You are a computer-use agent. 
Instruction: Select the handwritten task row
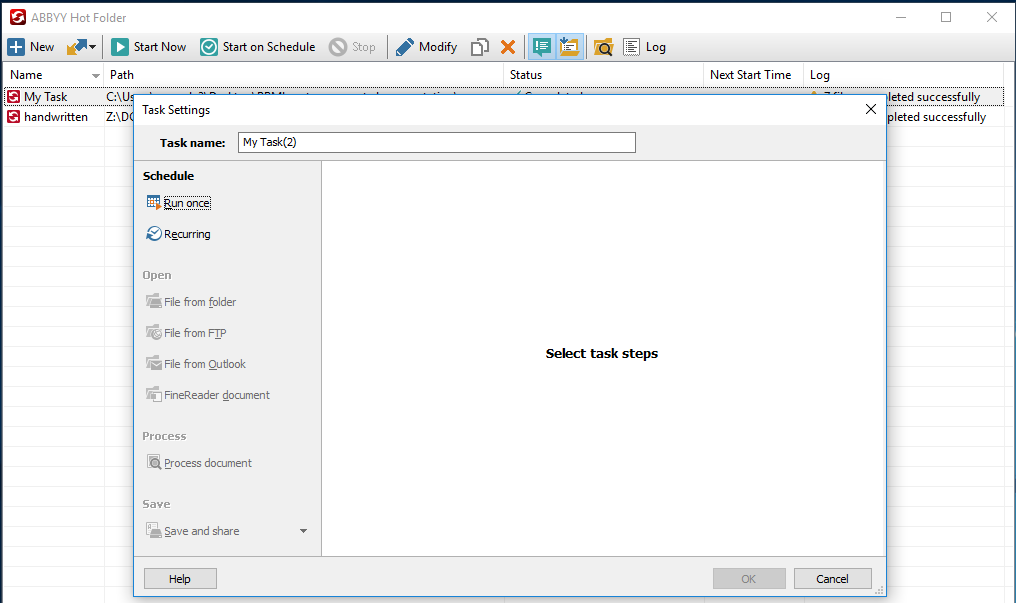[x=55, y=117]
